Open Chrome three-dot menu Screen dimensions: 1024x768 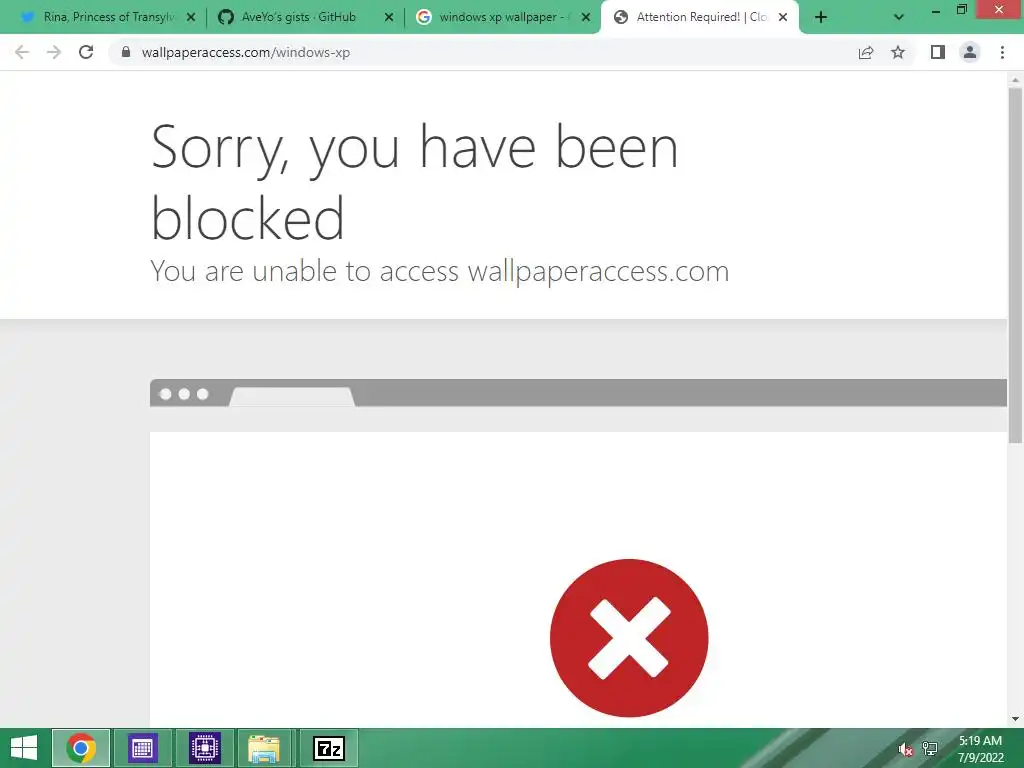coord(1002,52)
